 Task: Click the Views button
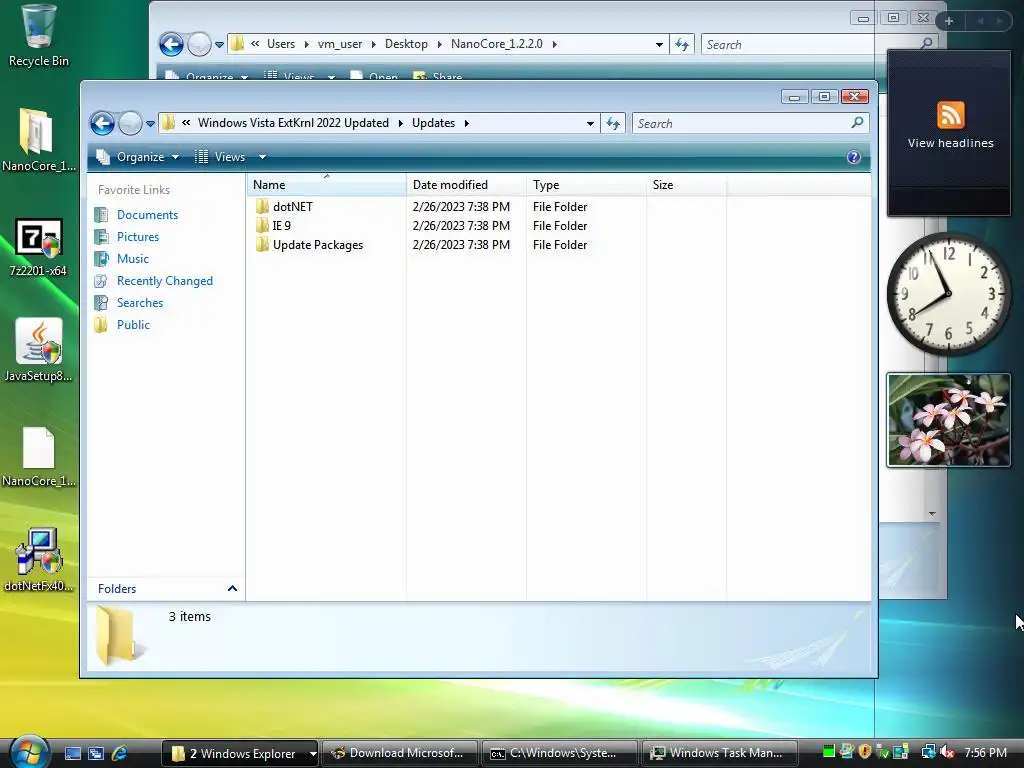point(221,157)
